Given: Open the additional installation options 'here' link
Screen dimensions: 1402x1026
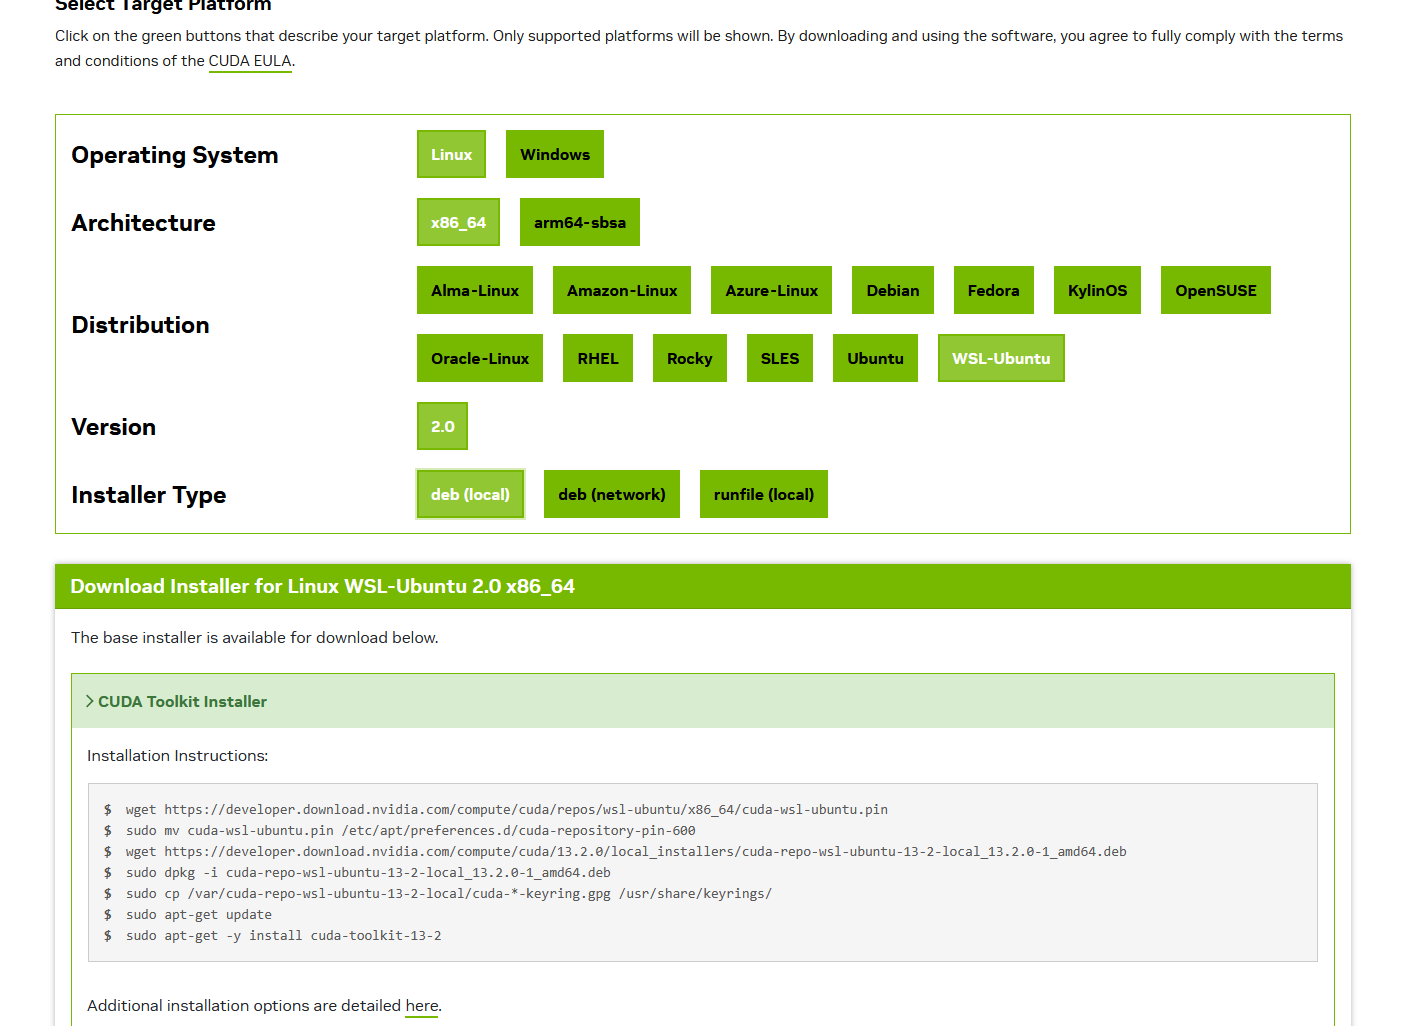Looking at the screenshot, I should point(421,1005).
